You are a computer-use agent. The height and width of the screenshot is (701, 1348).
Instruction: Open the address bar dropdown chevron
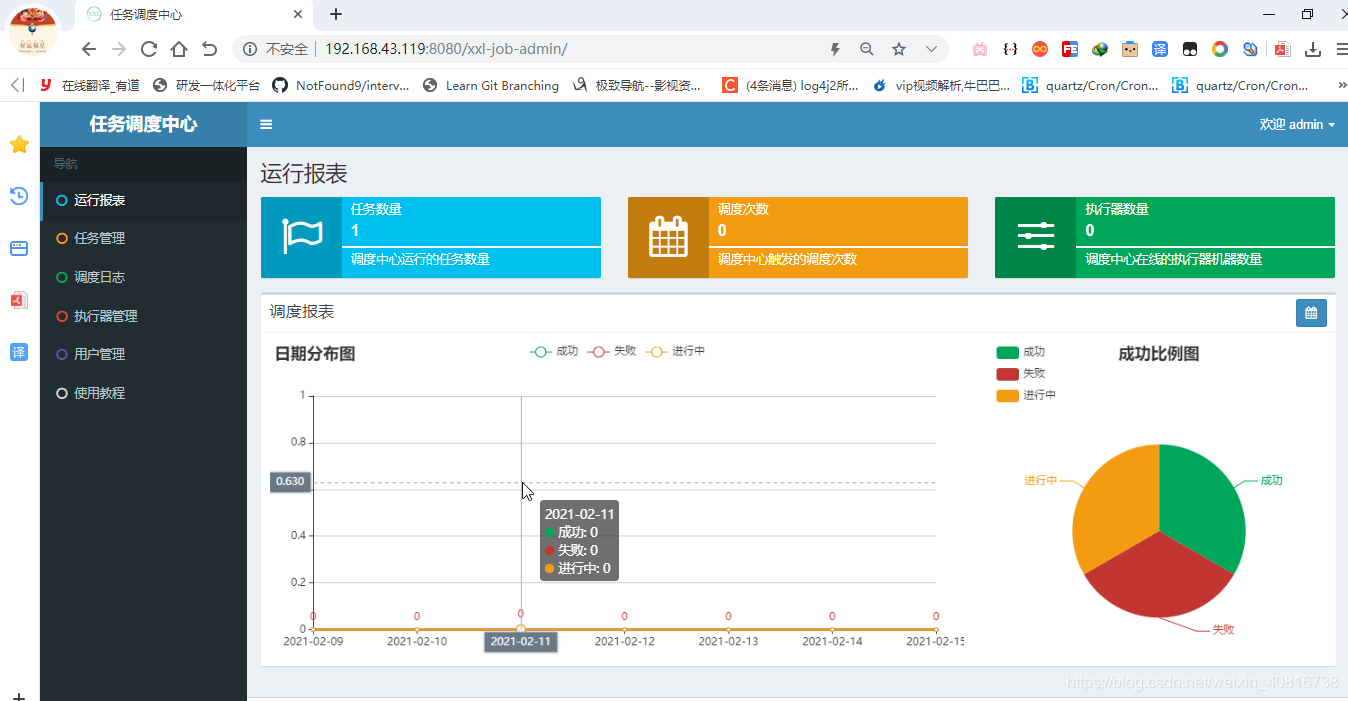click(x=931, y=48)
